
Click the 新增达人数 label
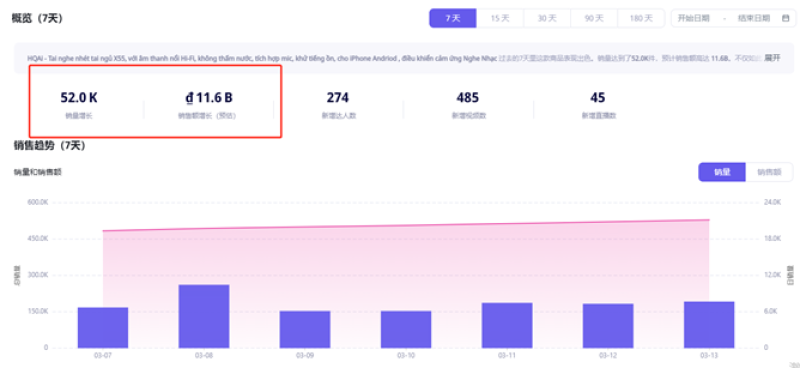click(339, 116)
